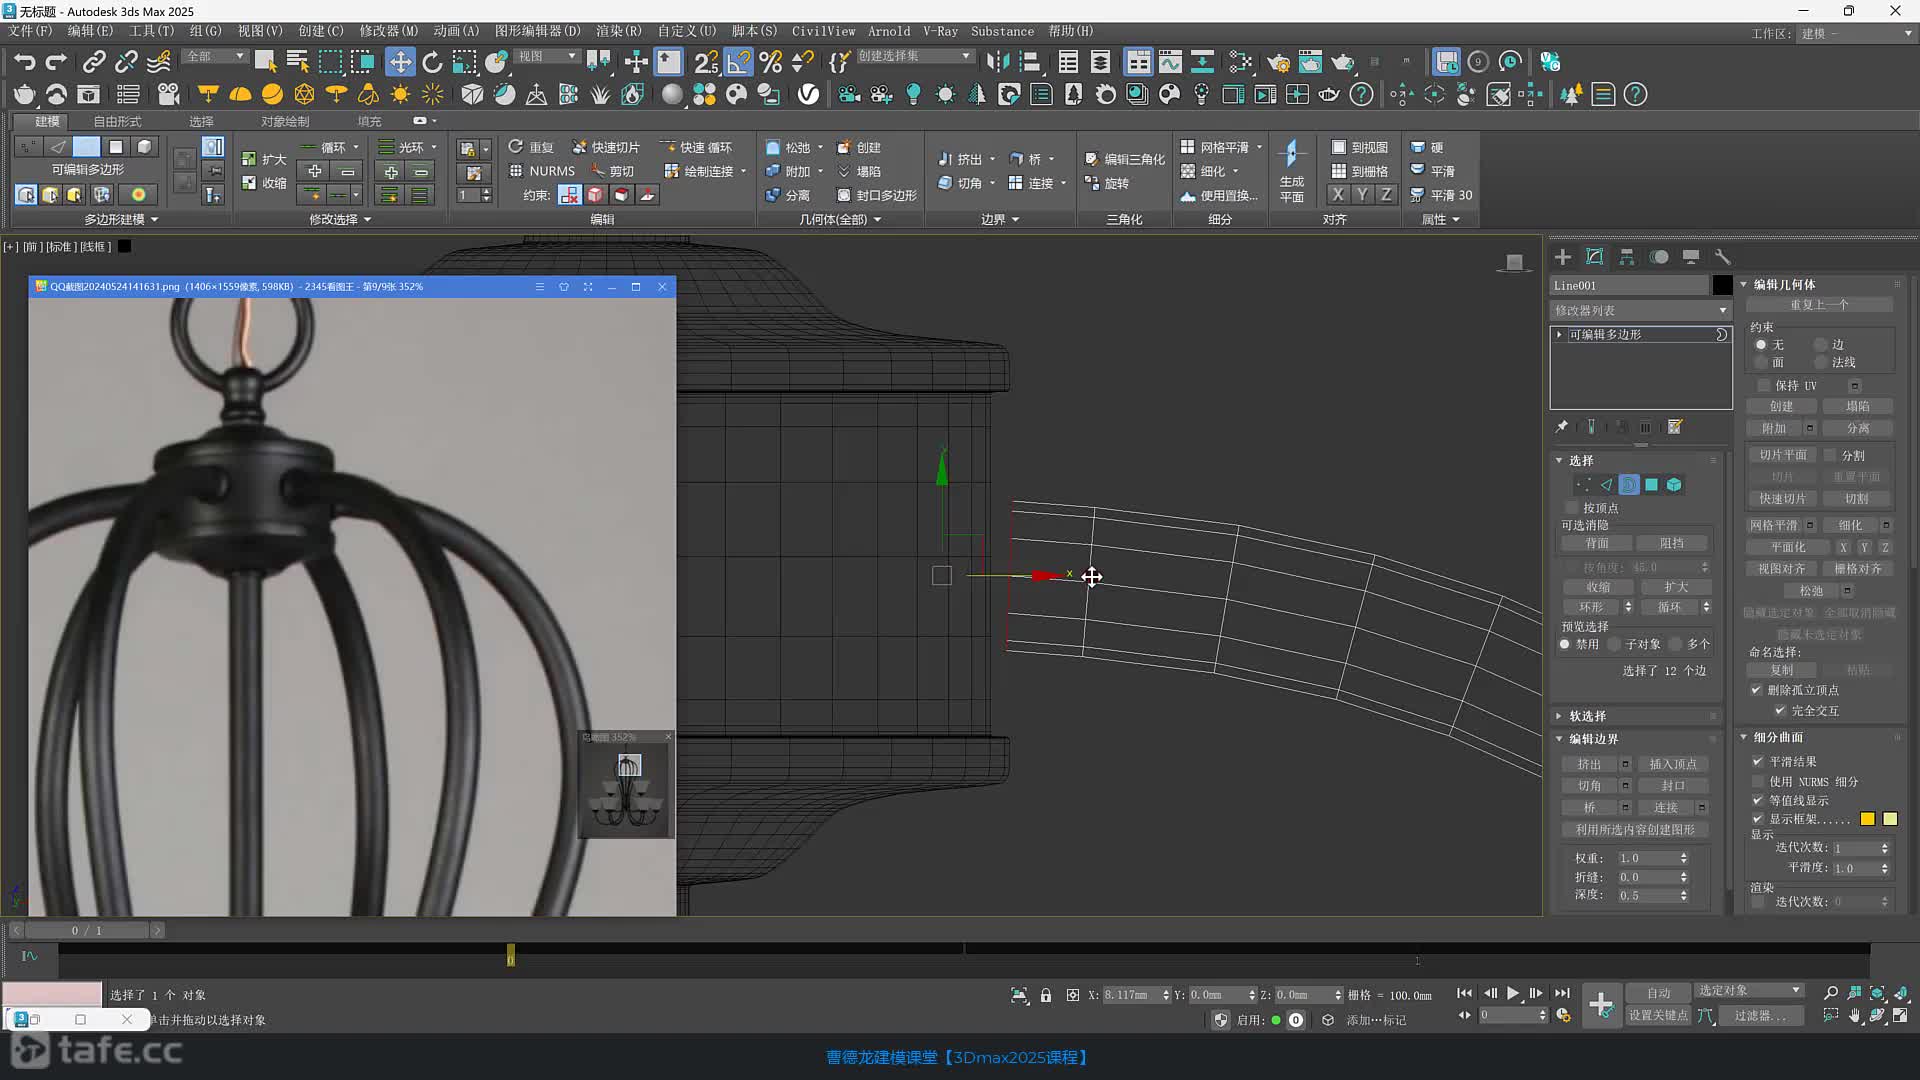Switch to 自由形式 ribbon tab
Screen dimensions: 1920x1080
point(117,121)
